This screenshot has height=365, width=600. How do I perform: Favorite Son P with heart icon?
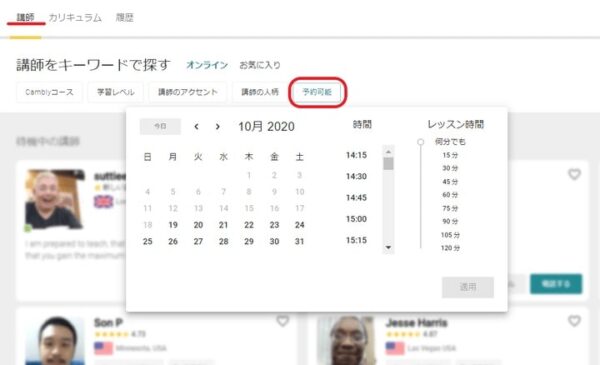[283, 321]
